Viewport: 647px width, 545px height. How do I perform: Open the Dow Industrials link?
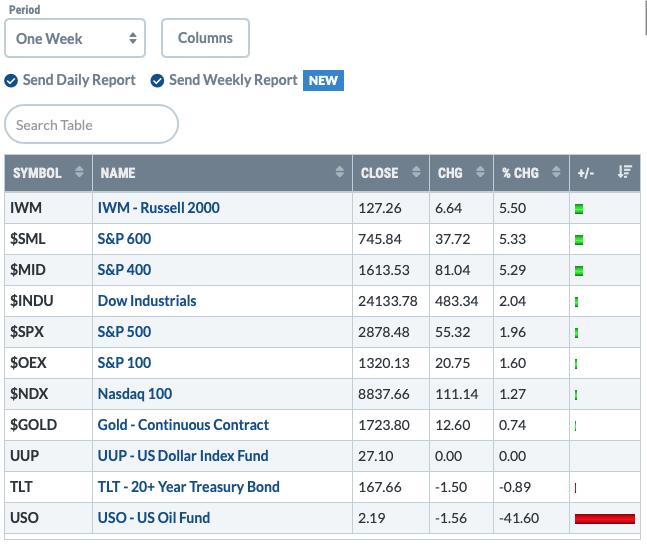147,301
